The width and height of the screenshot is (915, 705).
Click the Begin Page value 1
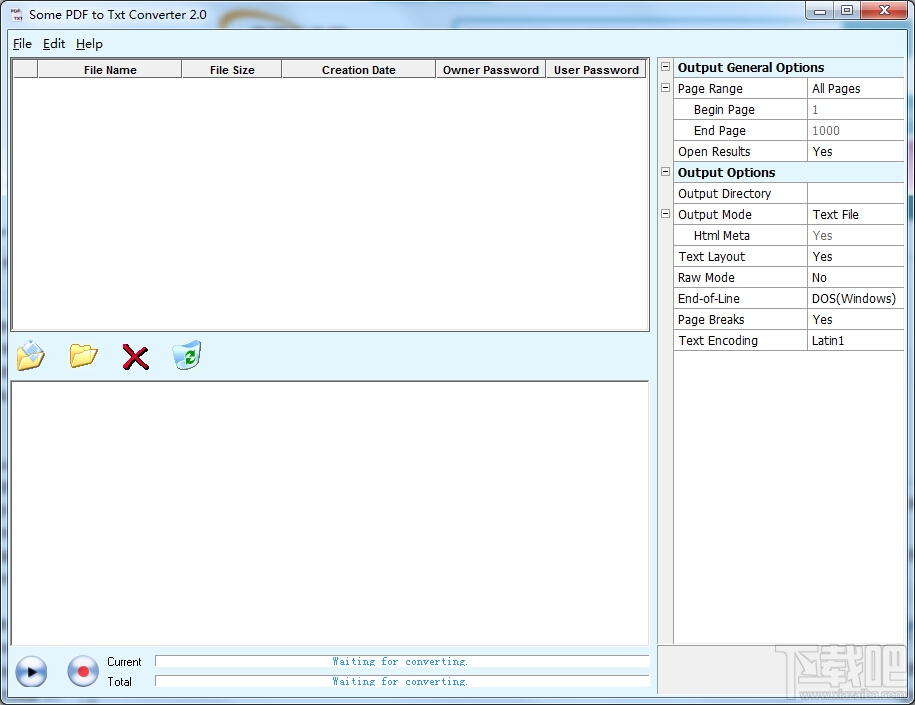[855, 110]
